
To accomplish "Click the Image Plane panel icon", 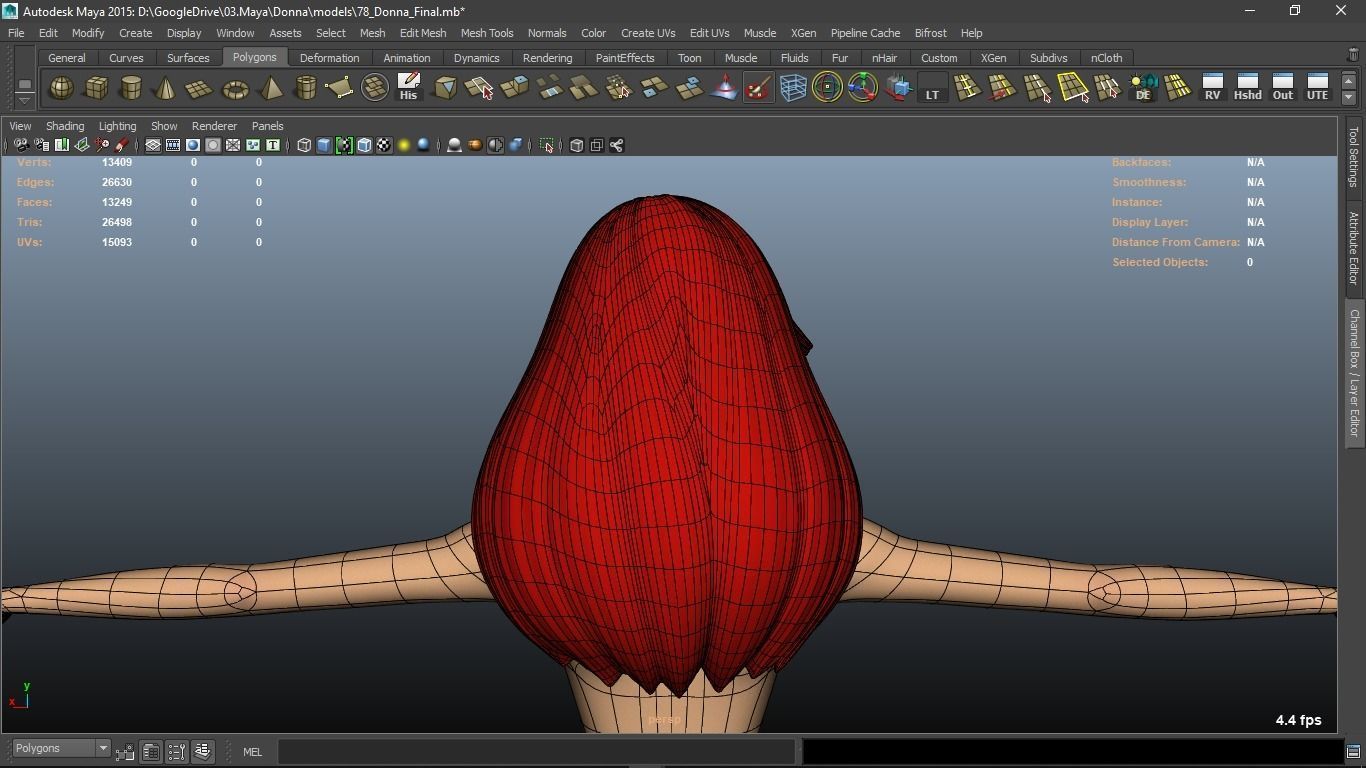I will tap(82, 145).
